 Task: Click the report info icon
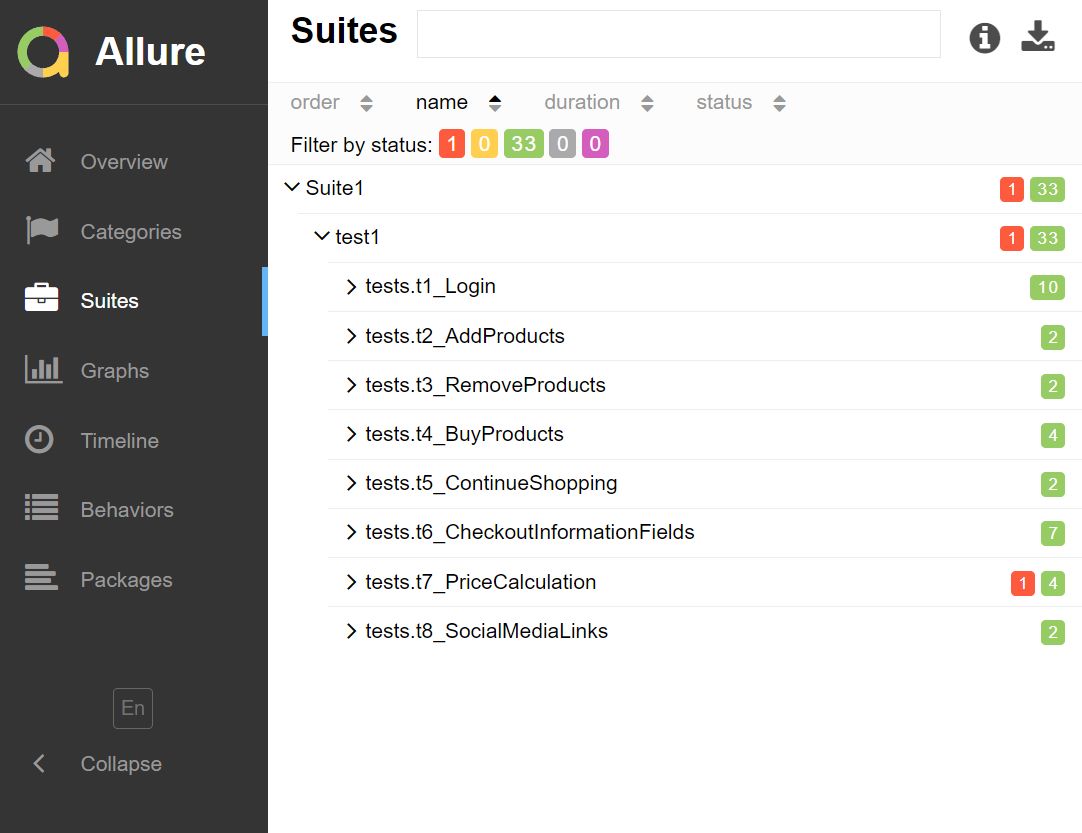point(984,38)
